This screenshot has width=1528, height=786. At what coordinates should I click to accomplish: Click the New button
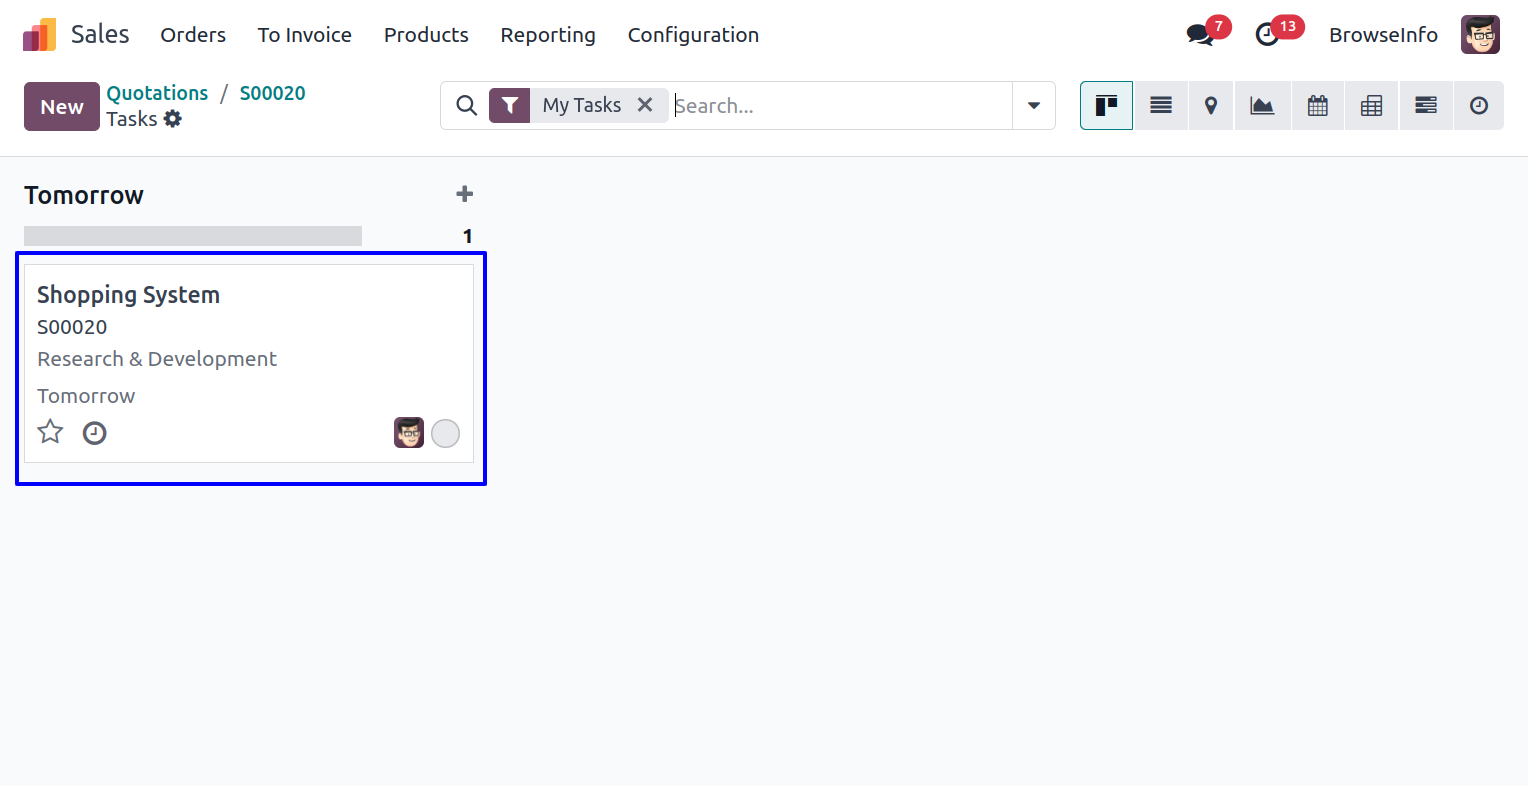(62, 107)
